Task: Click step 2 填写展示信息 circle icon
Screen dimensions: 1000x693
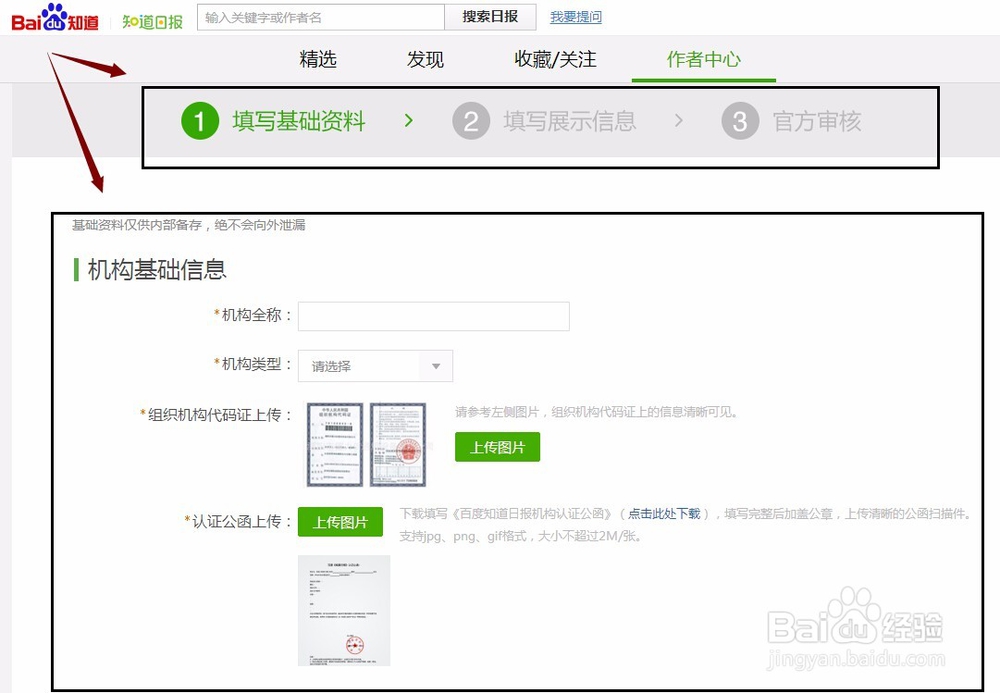Action: (x=471, y=121)
